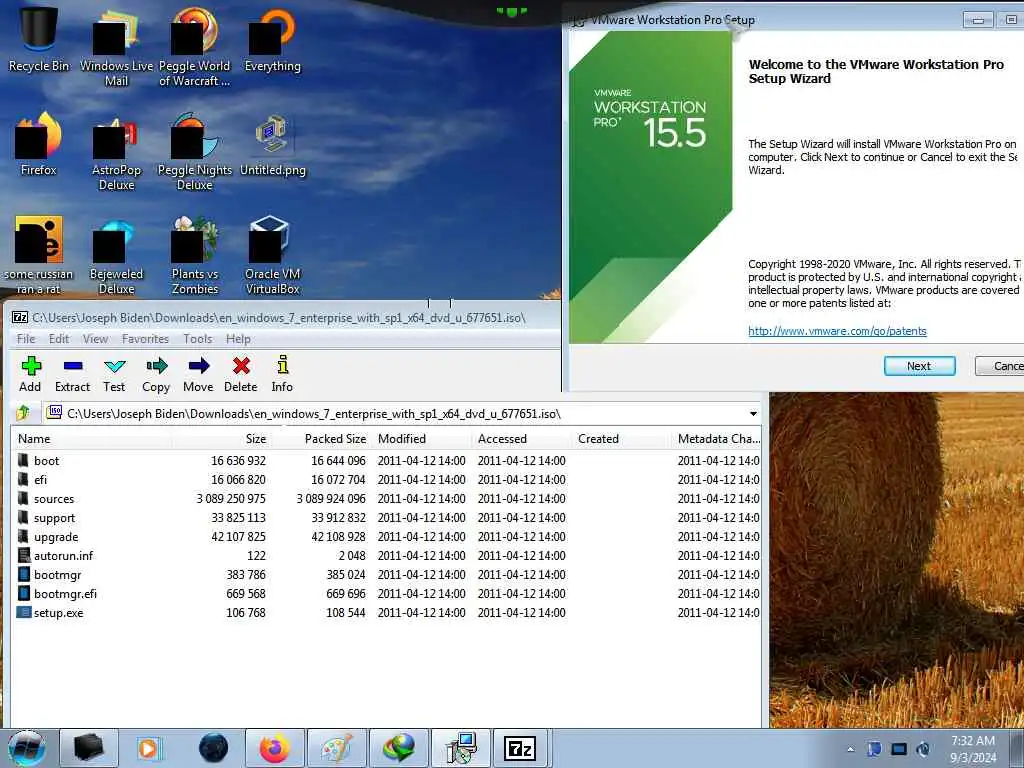Open the Tools menu
Viewport: 1024px width, 768px height.
tap(197, 339)
